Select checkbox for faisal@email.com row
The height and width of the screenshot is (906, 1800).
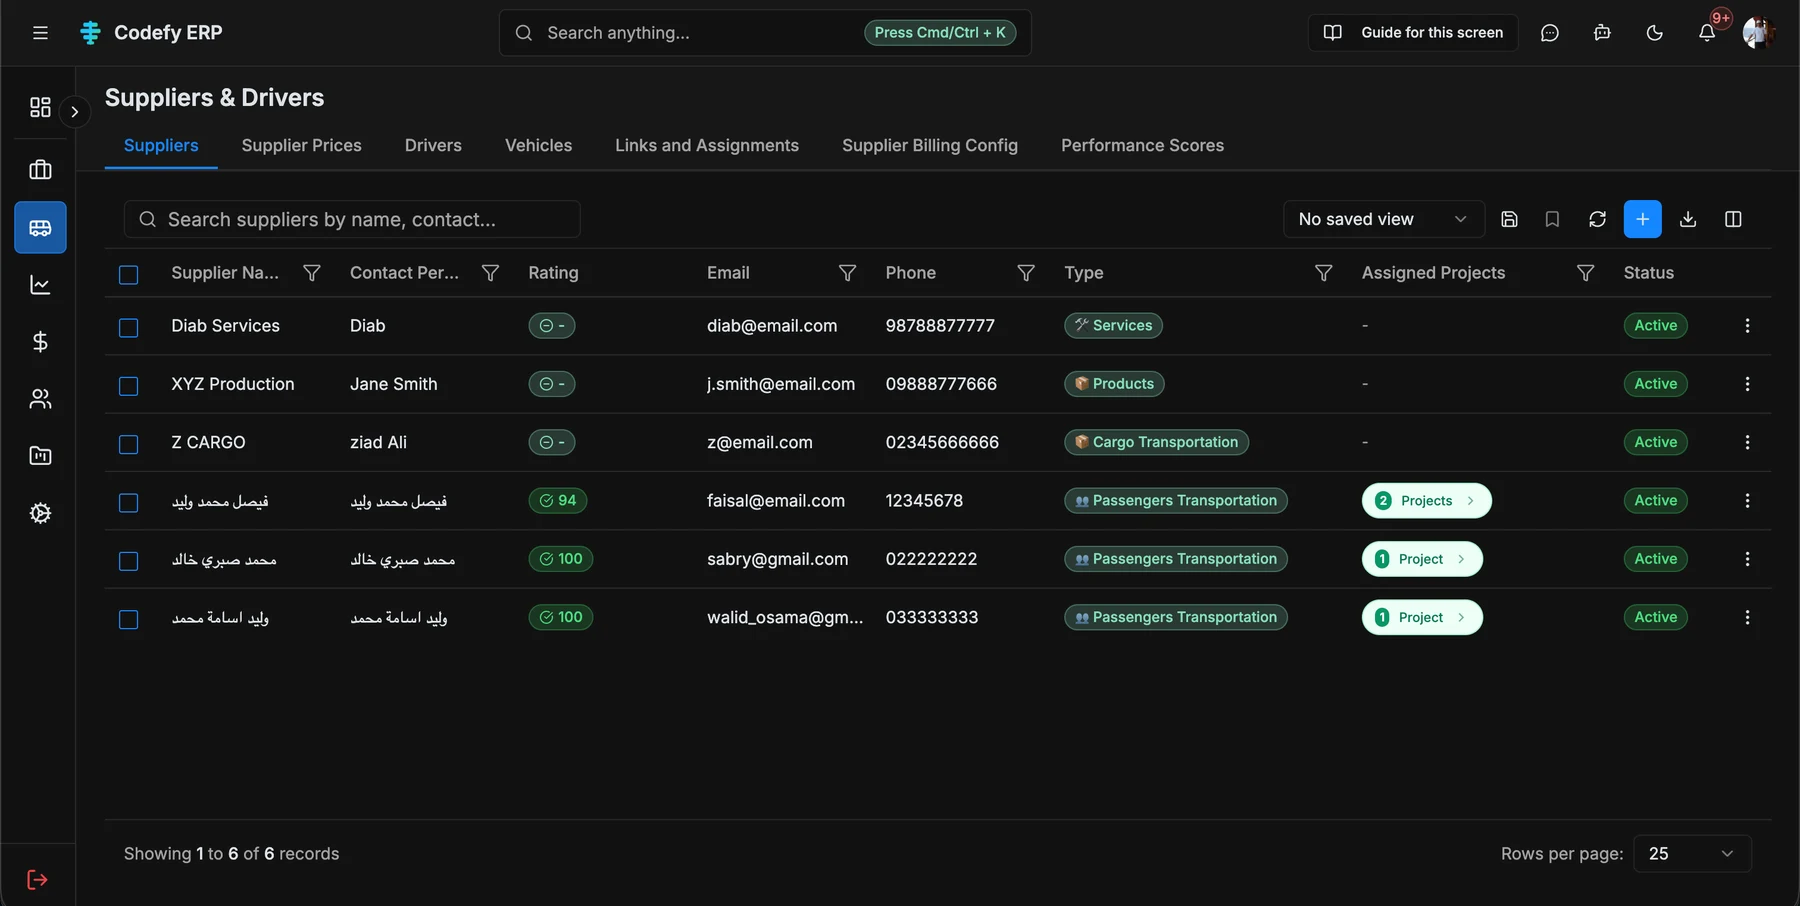pos(129,503)
